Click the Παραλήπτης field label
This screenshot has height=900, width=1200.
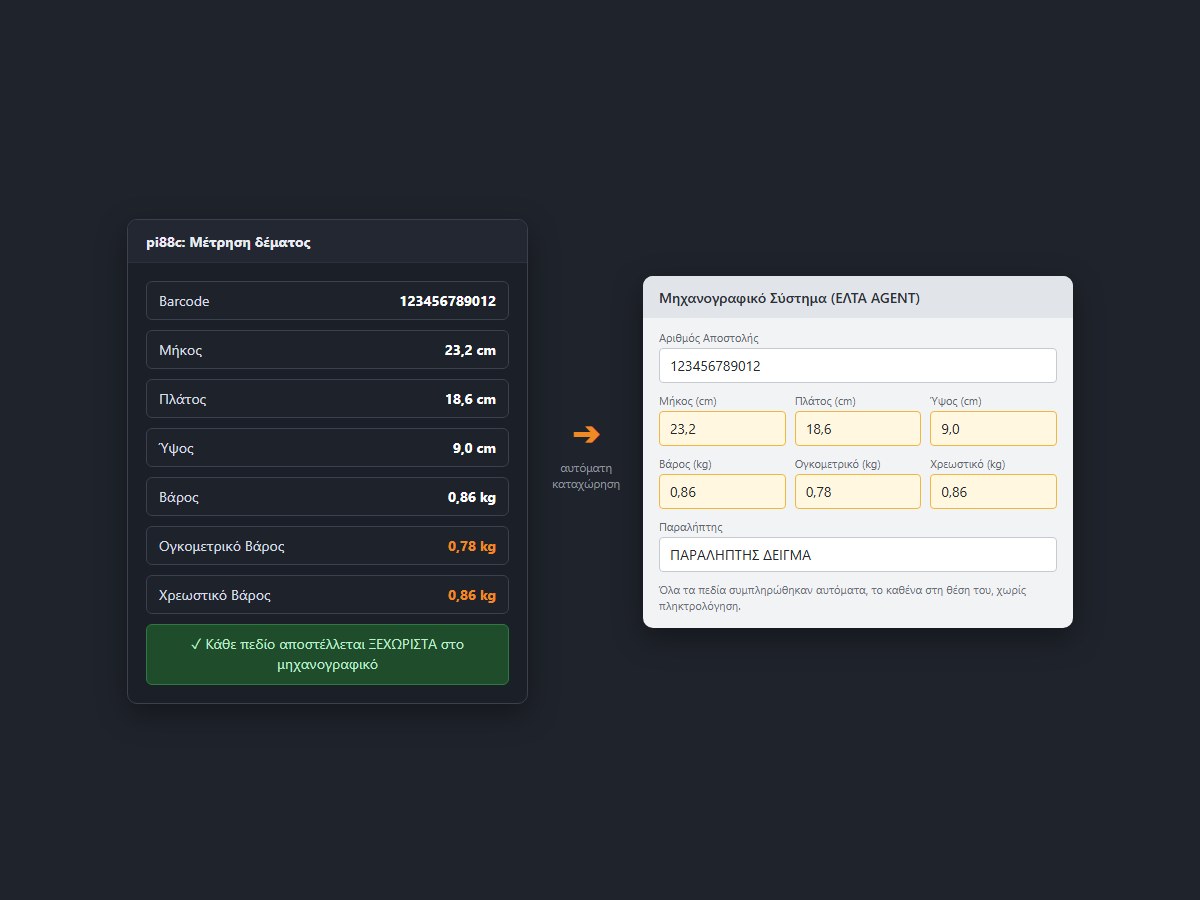691,527
